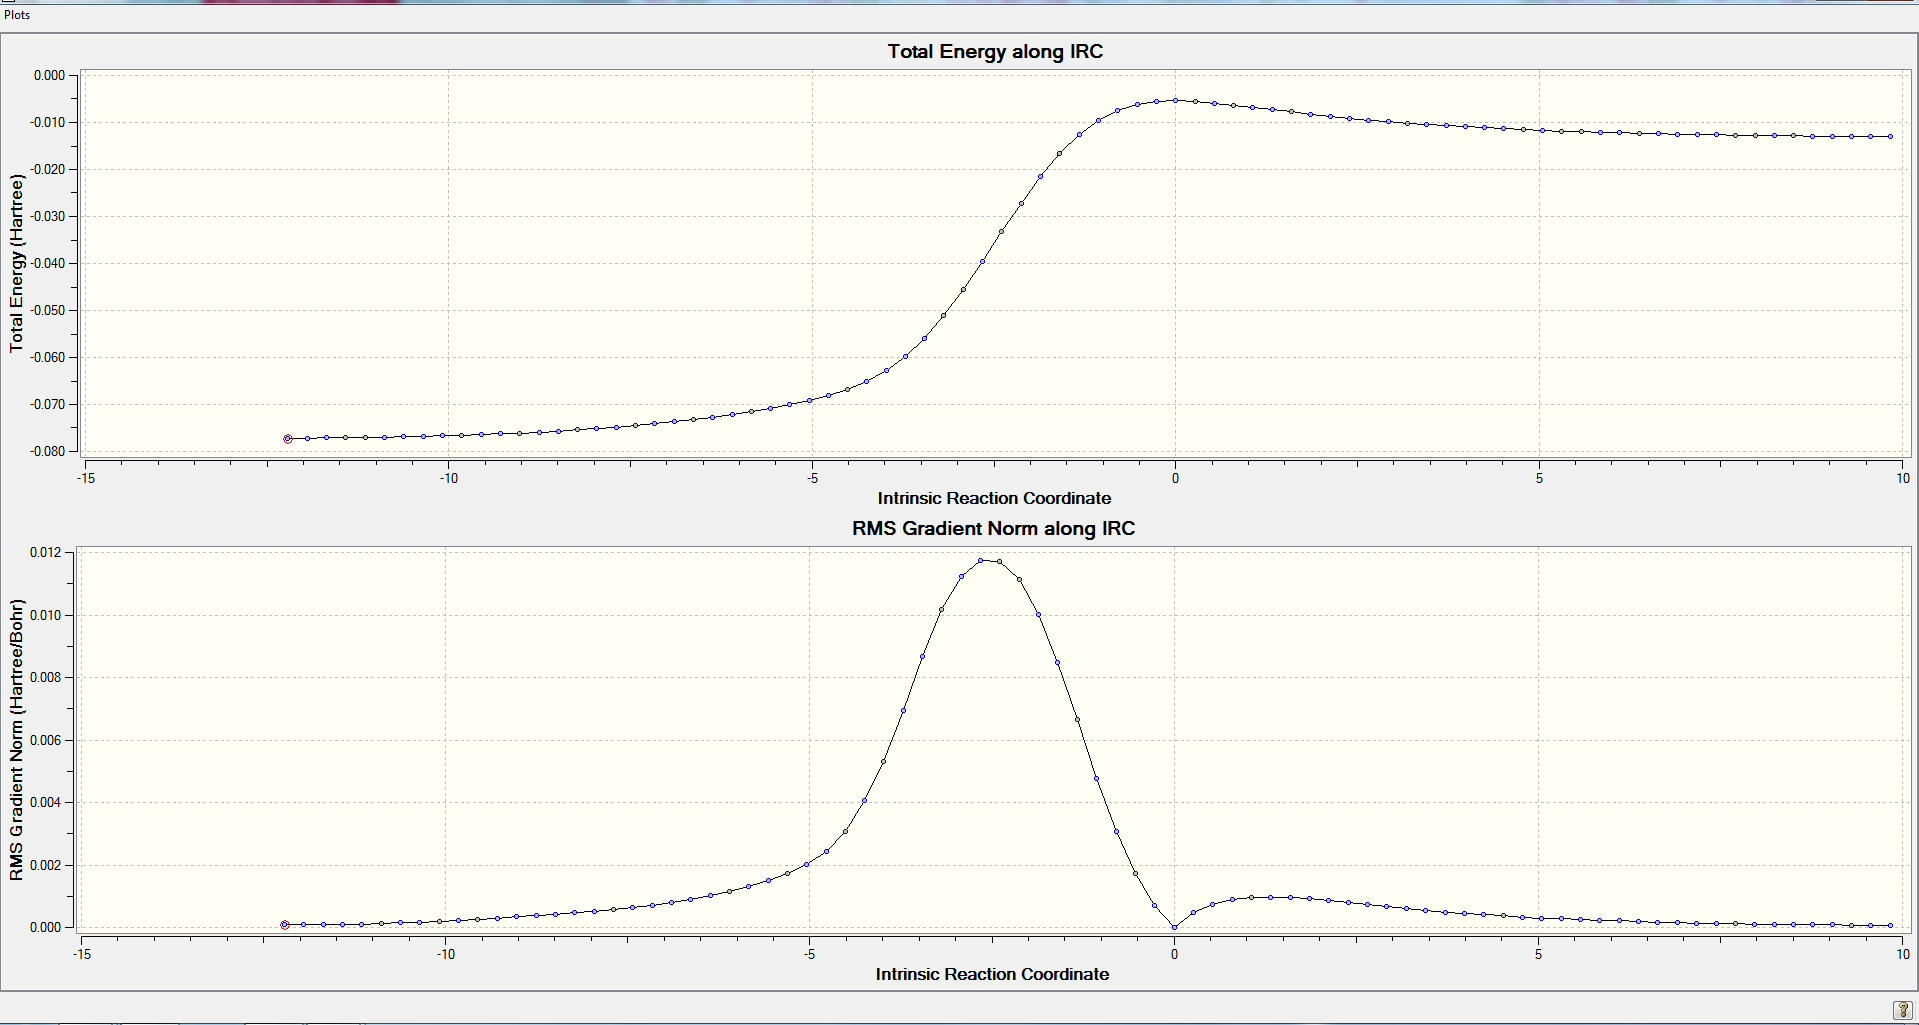Click the 'Total Energy along IRC' title
The width and height of the screenshot is (1919, 1025).
pos(995,52)
